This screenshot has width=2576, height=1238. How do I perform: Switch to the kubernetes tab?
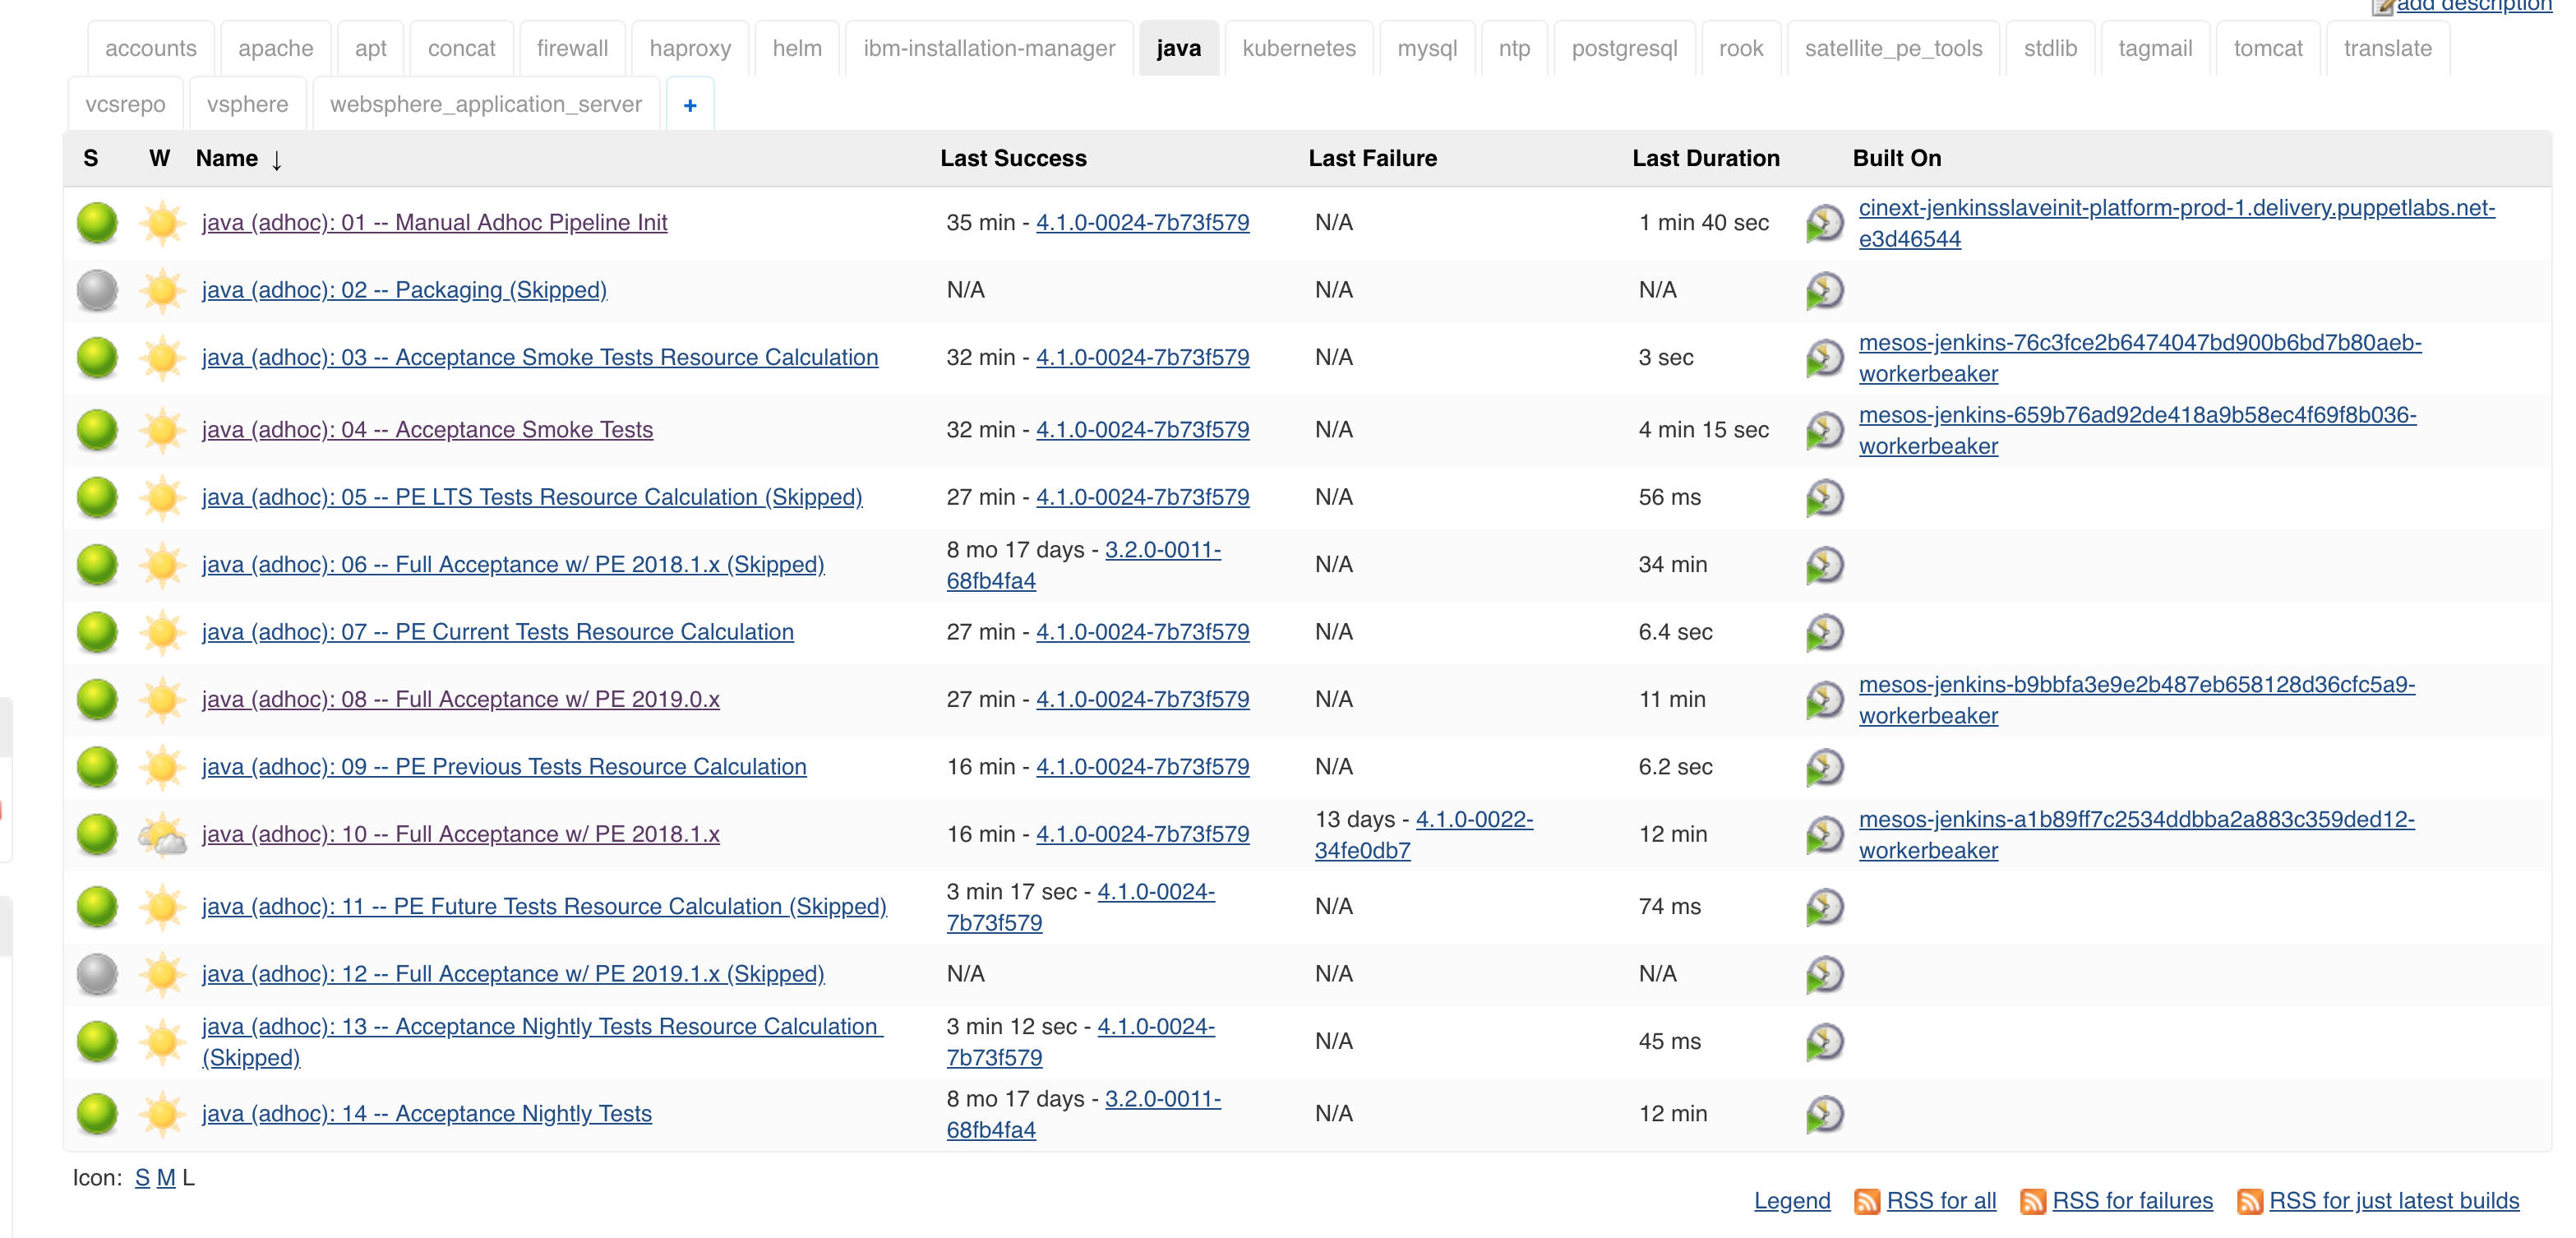click(1298, 48)
